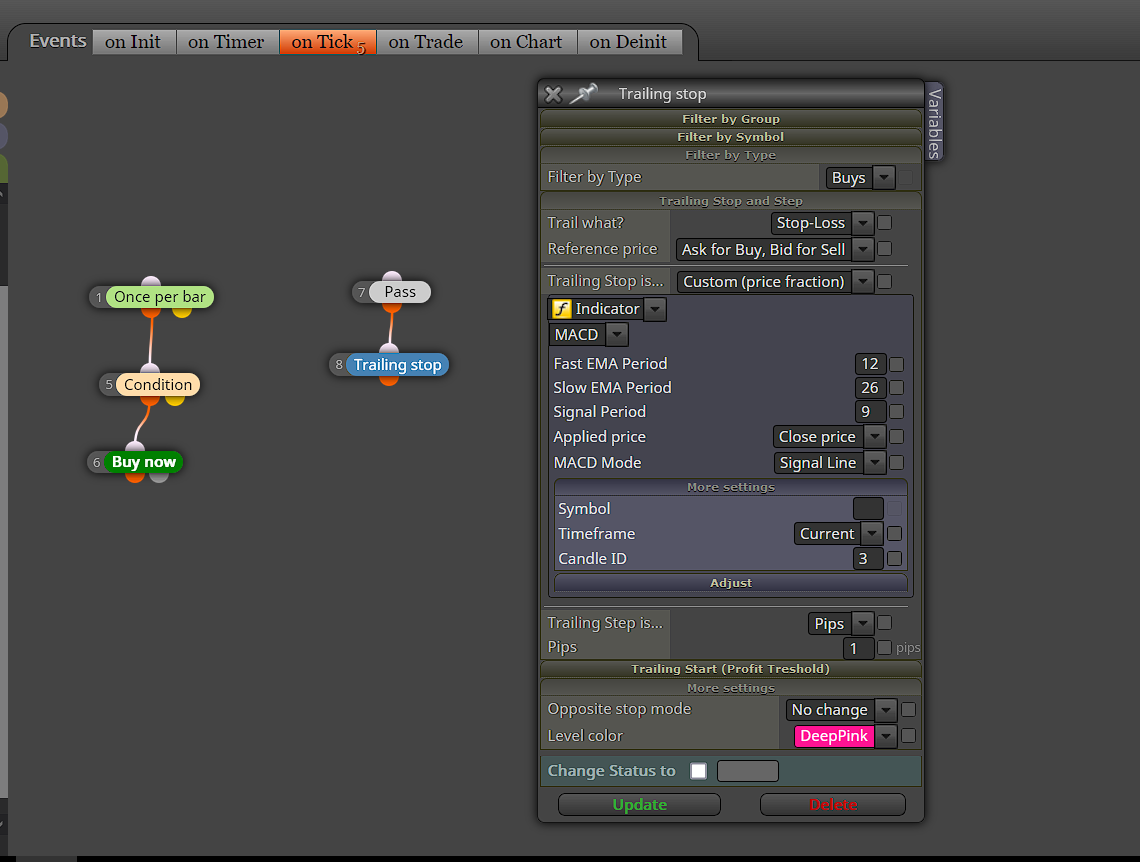The width and height of the screenshot is (1140, 862).
Task: Open the Trailing Step is Pips dropdown
Action: click(840, 624)
